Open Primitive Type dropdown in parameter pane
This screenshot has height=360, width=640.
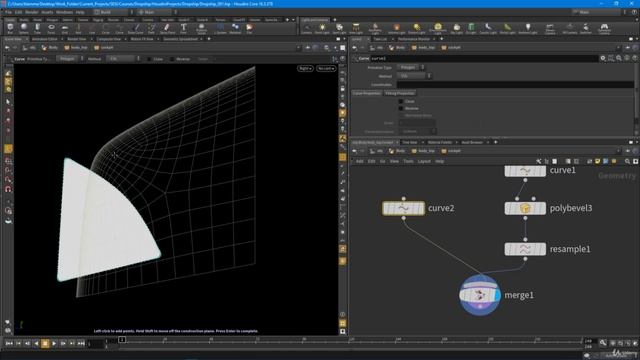[411, 67]
